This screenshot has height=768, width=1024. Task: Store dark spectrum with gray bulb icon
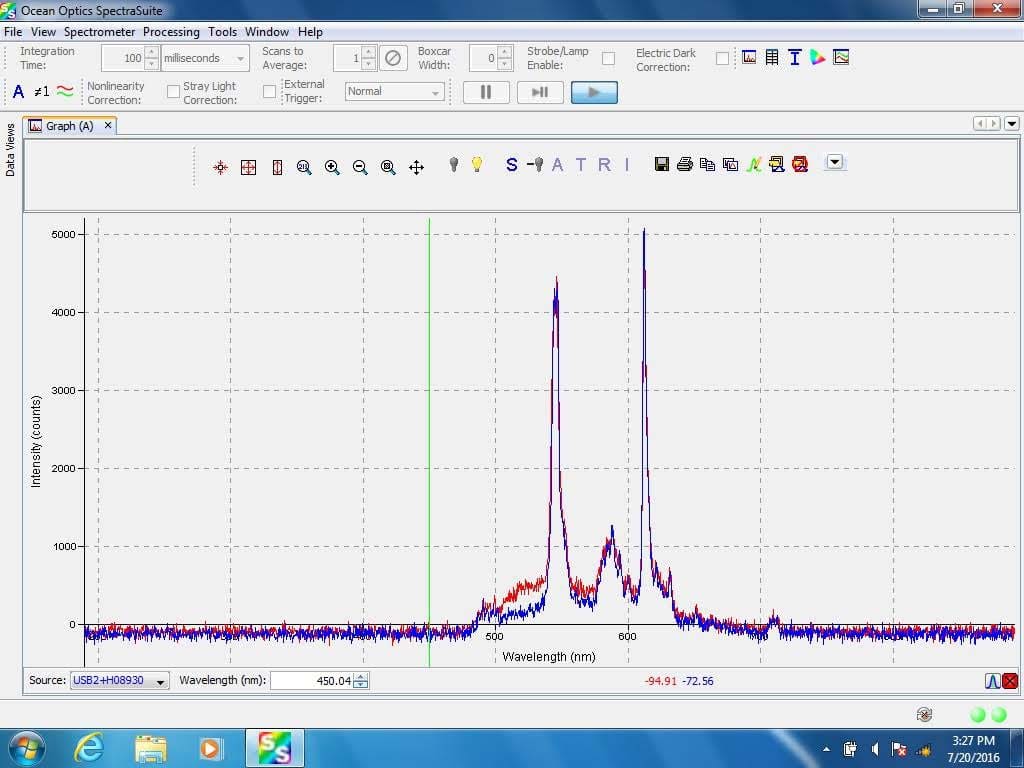[x=453, y=165]
